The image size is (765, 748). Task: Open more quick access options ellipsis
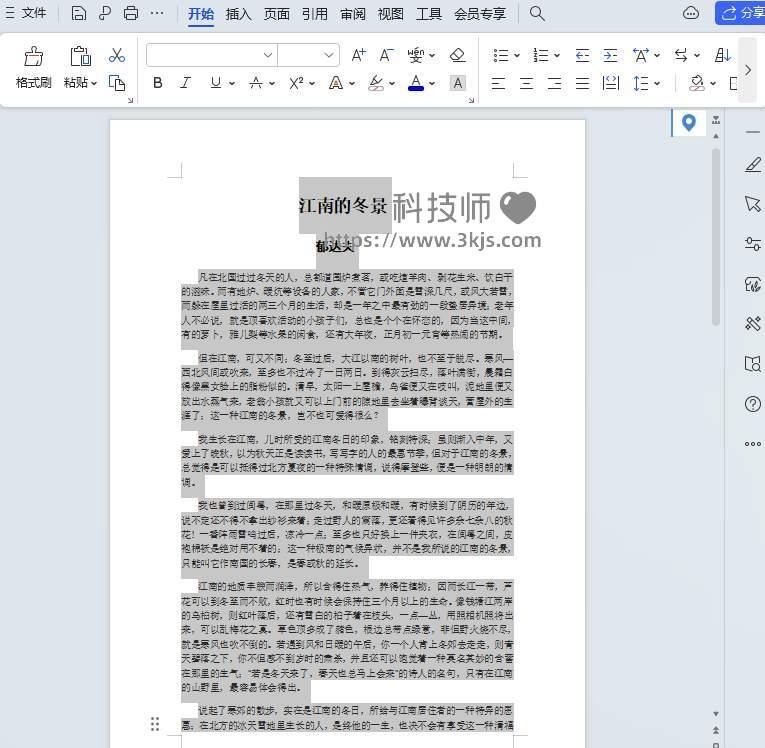tap(157, 13)
